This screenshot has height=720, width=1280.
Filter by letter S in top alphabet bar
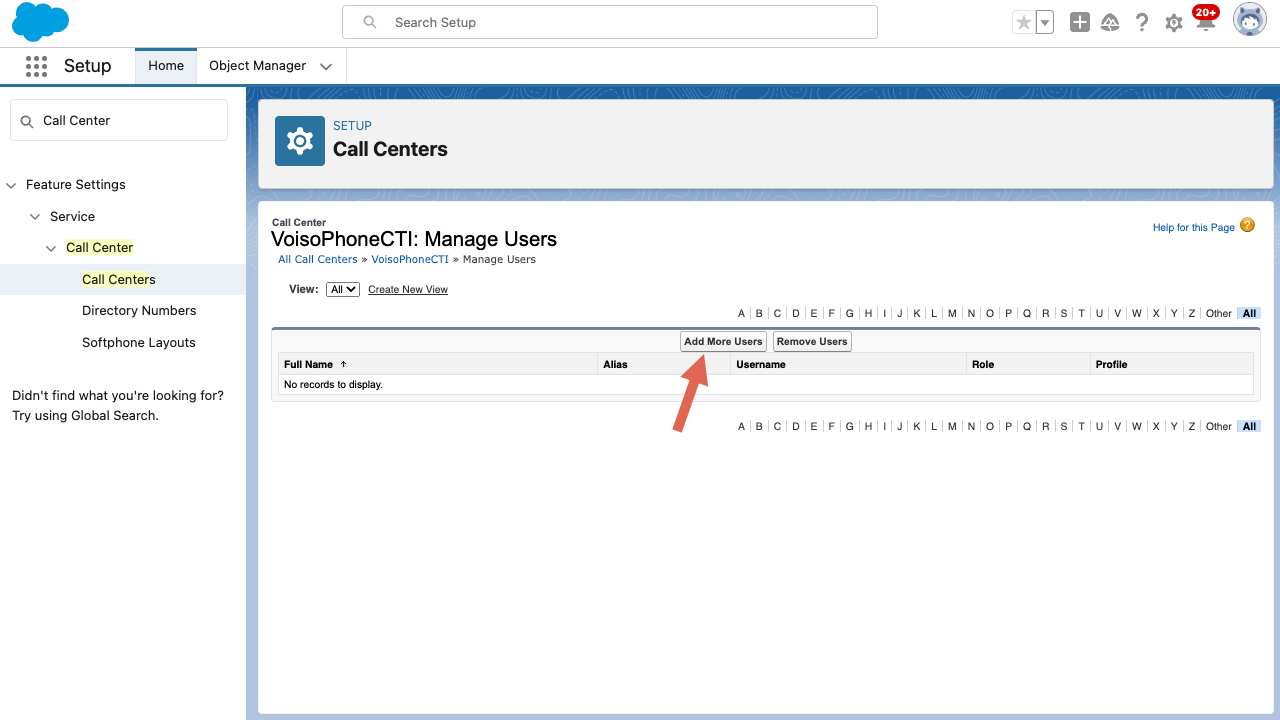1064,314
